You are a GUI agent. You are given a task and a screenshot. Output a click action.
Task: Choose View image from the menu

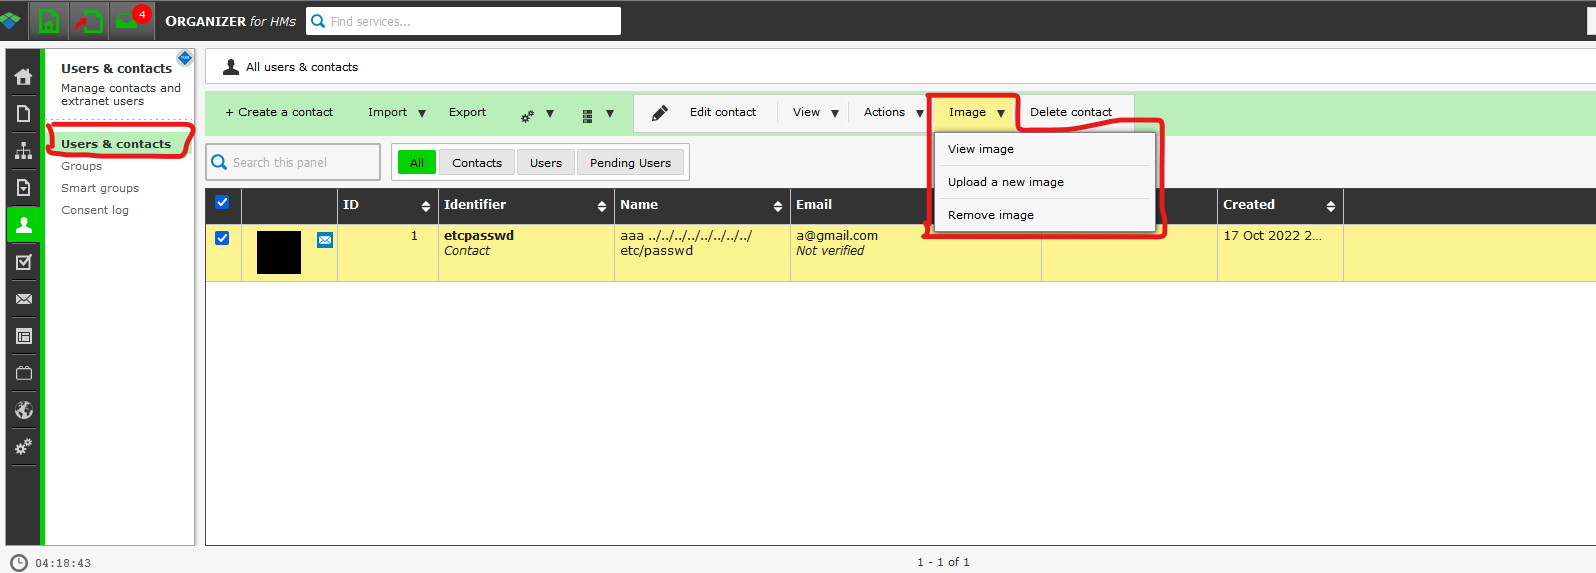[1044, 149]
